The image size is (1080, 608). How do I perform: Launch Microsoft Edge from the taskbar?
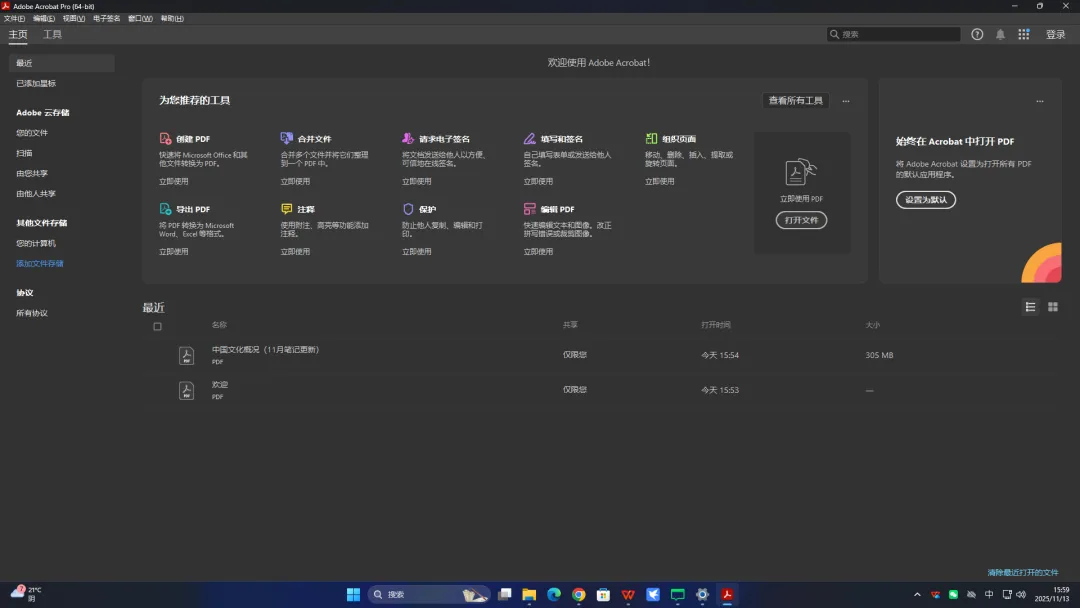click(x=554, y=594)
